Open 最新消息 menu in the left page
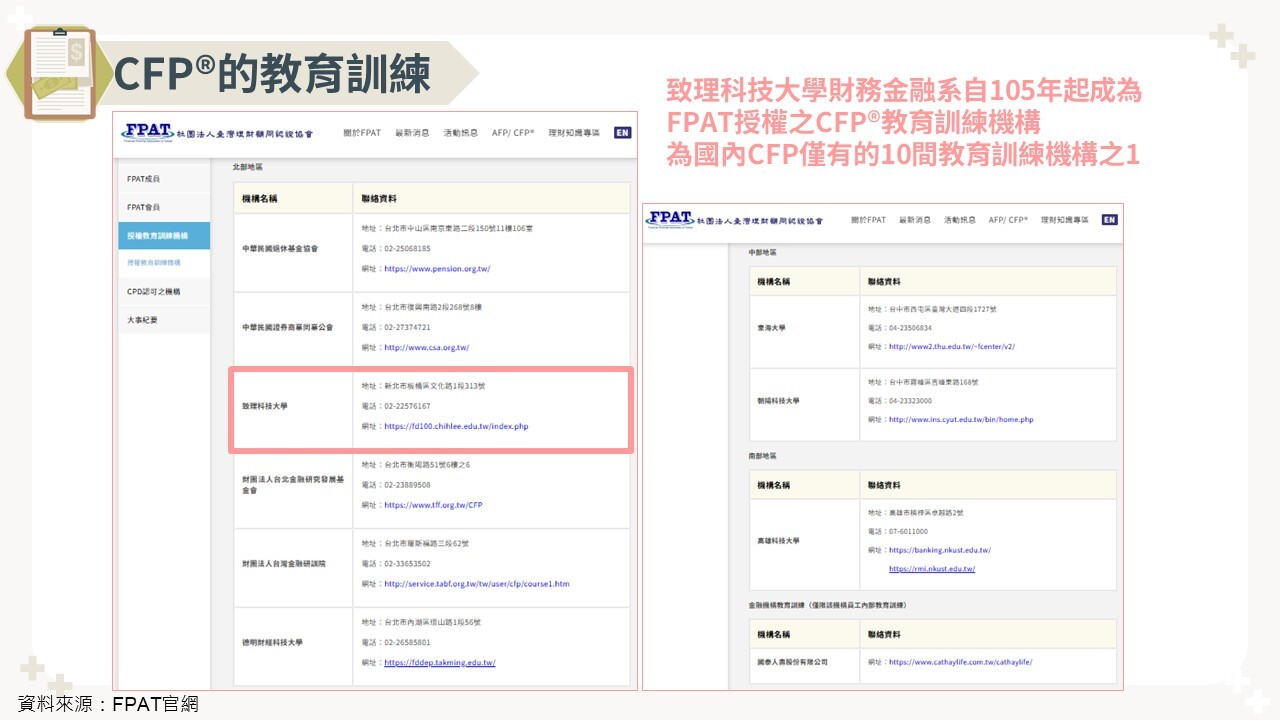 [x=412, y=133]
